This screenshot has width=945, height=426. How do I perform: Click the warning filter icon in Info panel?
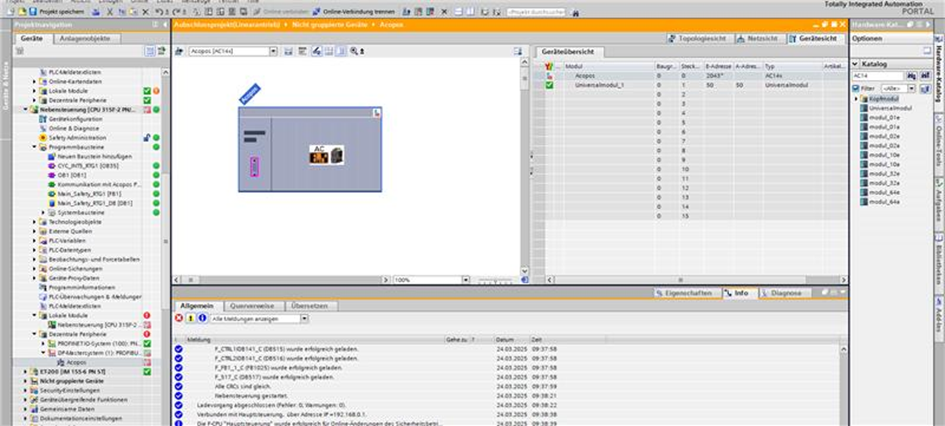(x=190, y=318)
